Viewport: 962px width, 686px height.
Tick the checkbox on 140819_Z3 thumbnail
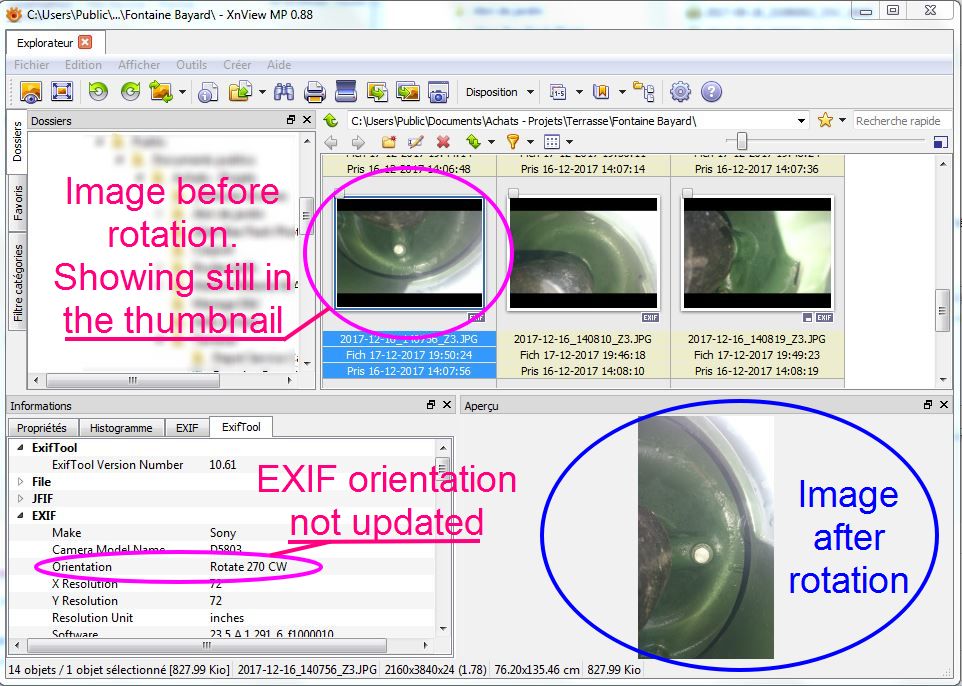(x=688, y=193)
